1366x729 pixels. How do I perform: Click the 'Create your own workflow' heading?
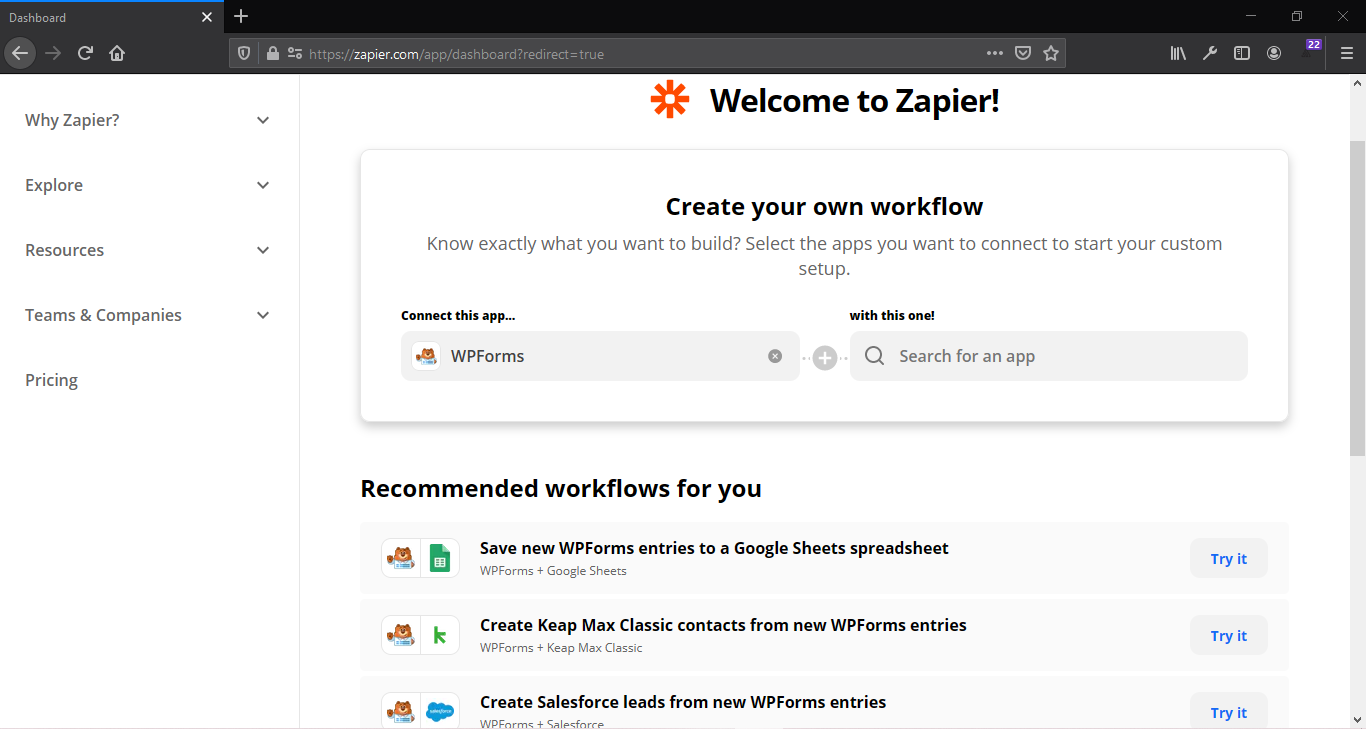click(824, 207)
